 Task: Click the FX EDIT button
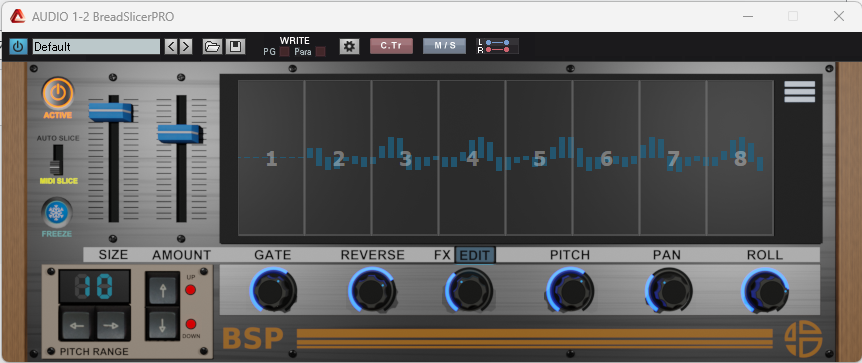pyautogui.click(x=475, y=255)
